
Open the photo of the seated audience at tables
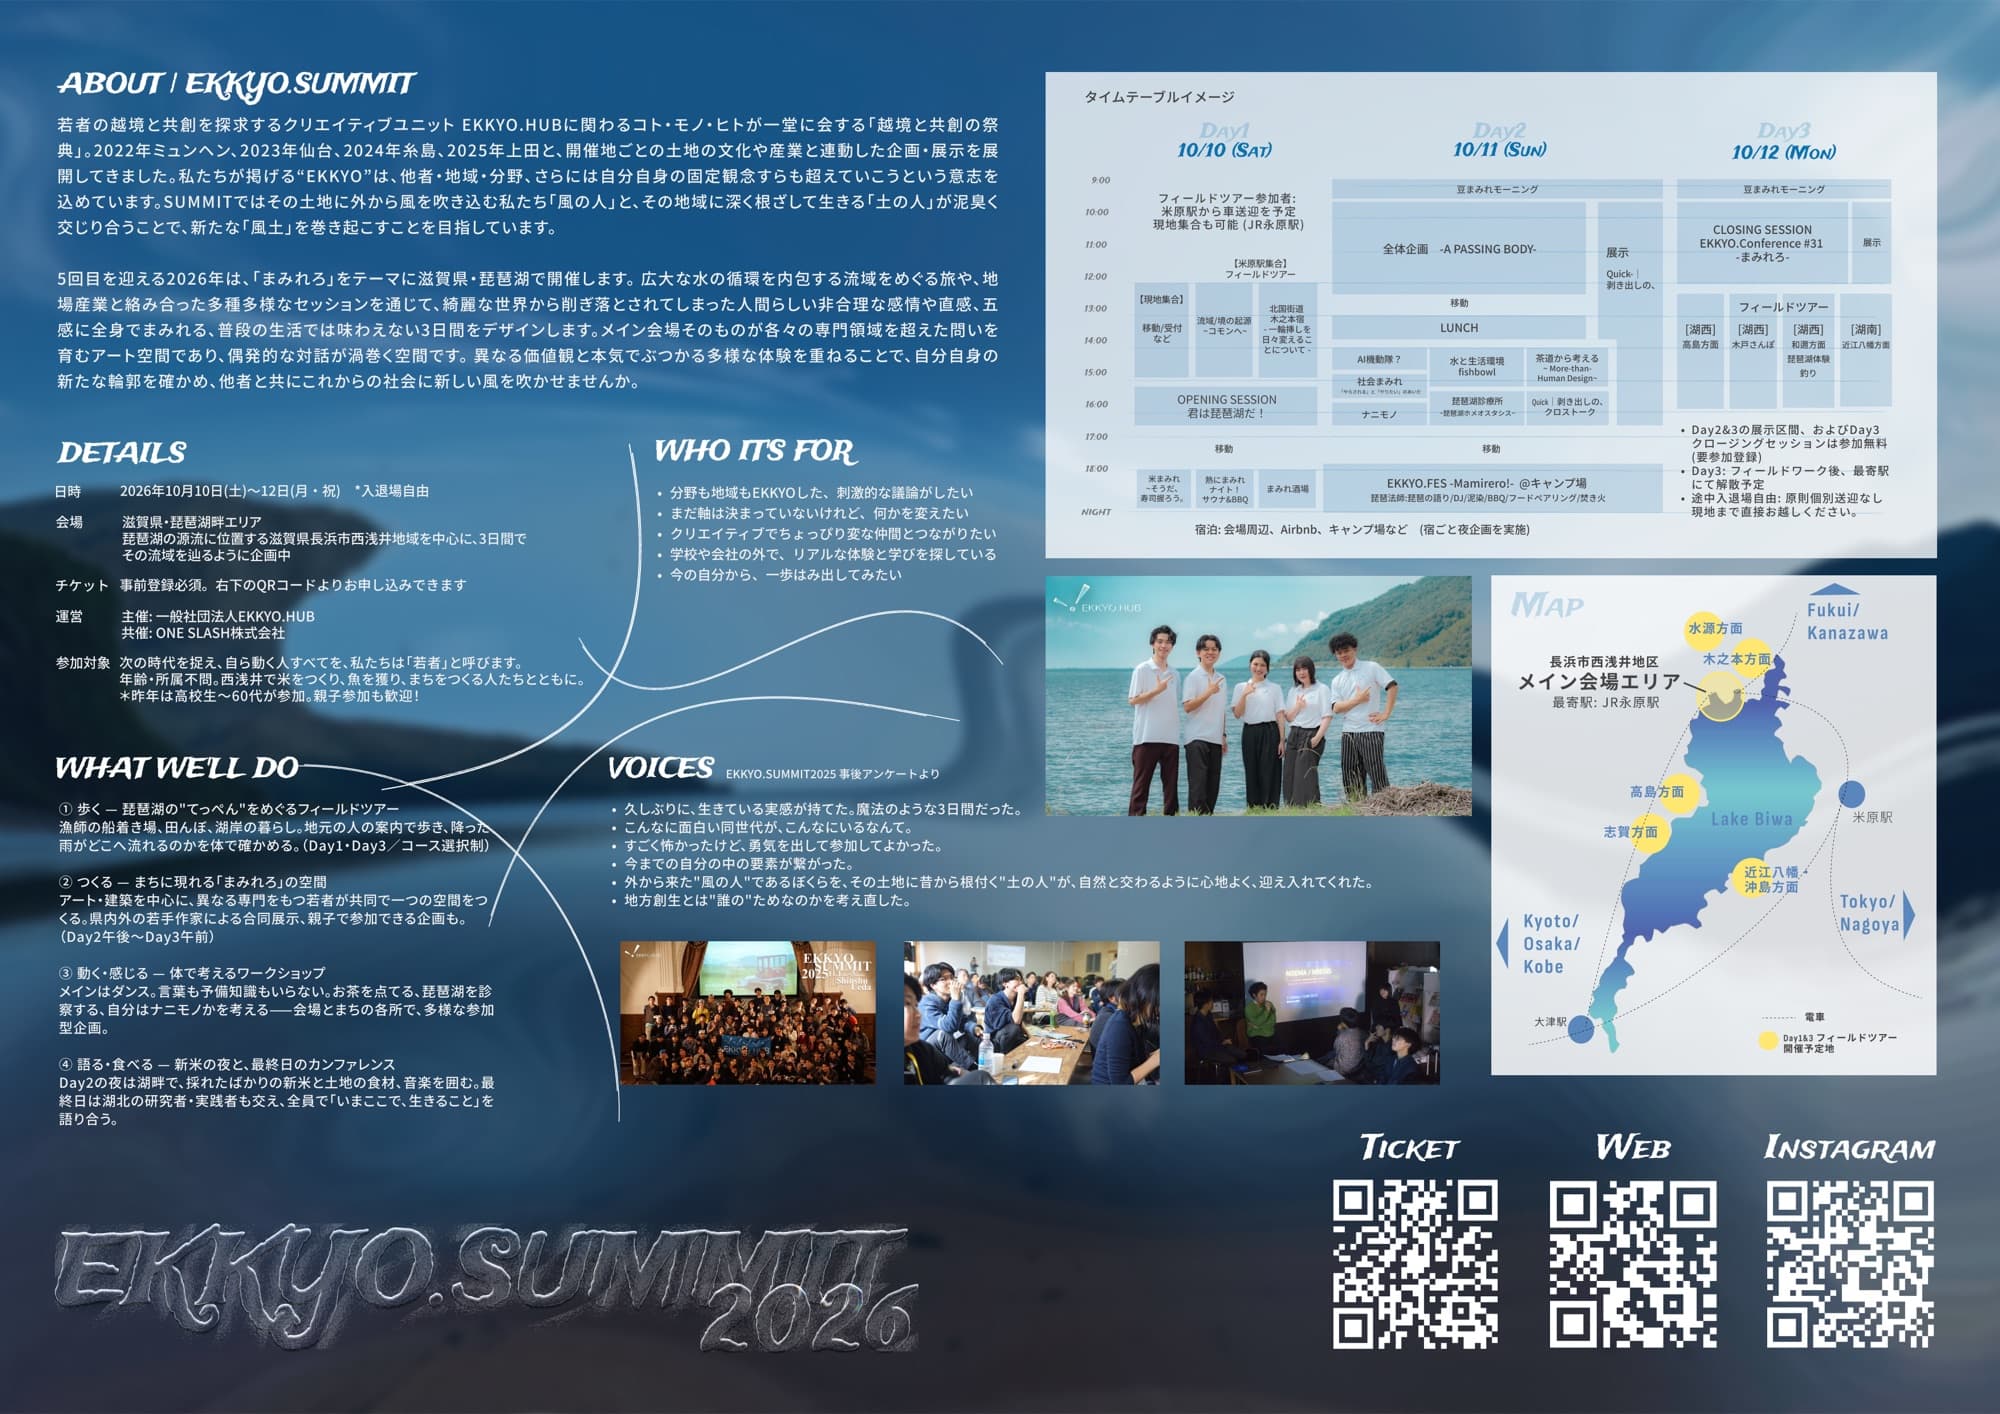(x=1031, y=1012)
